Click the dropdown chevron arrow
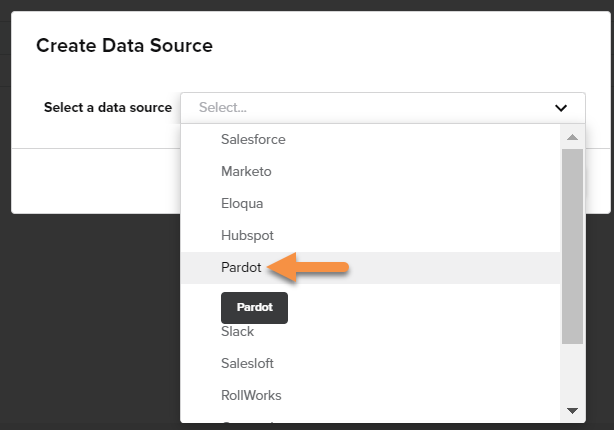614x430 pixels. point(561,108)
